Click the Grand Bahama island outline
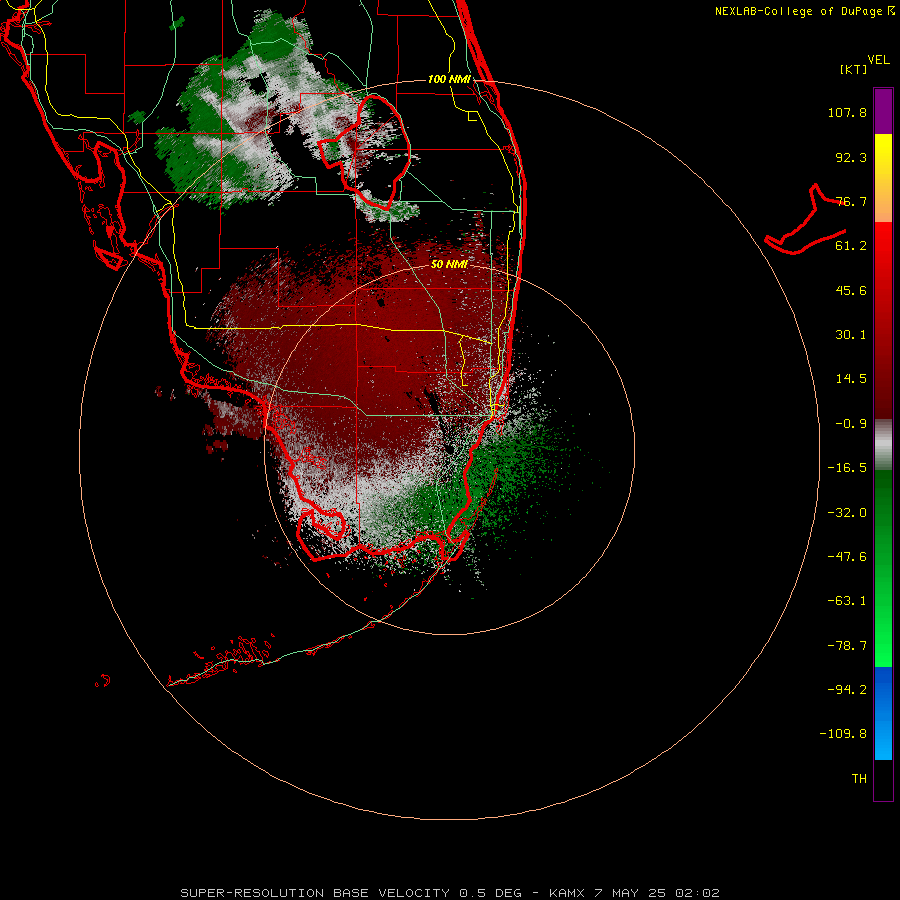 point(805,220)
